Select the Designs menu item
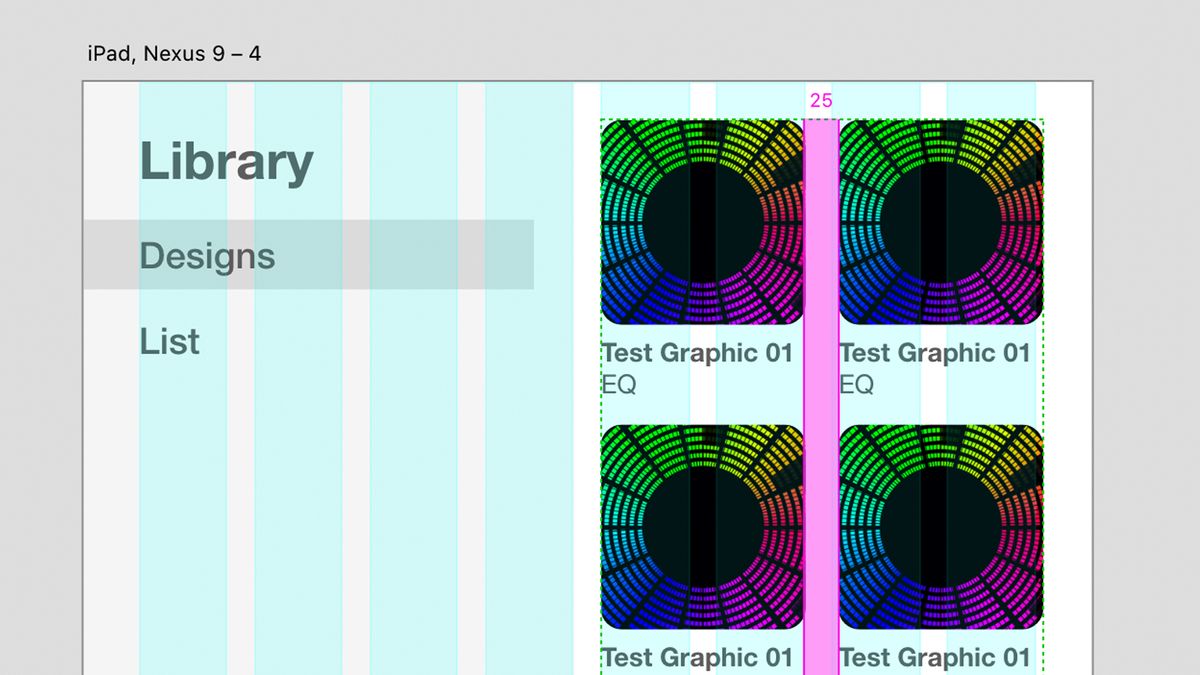1200x675 pixels. [x=207, y=257]
